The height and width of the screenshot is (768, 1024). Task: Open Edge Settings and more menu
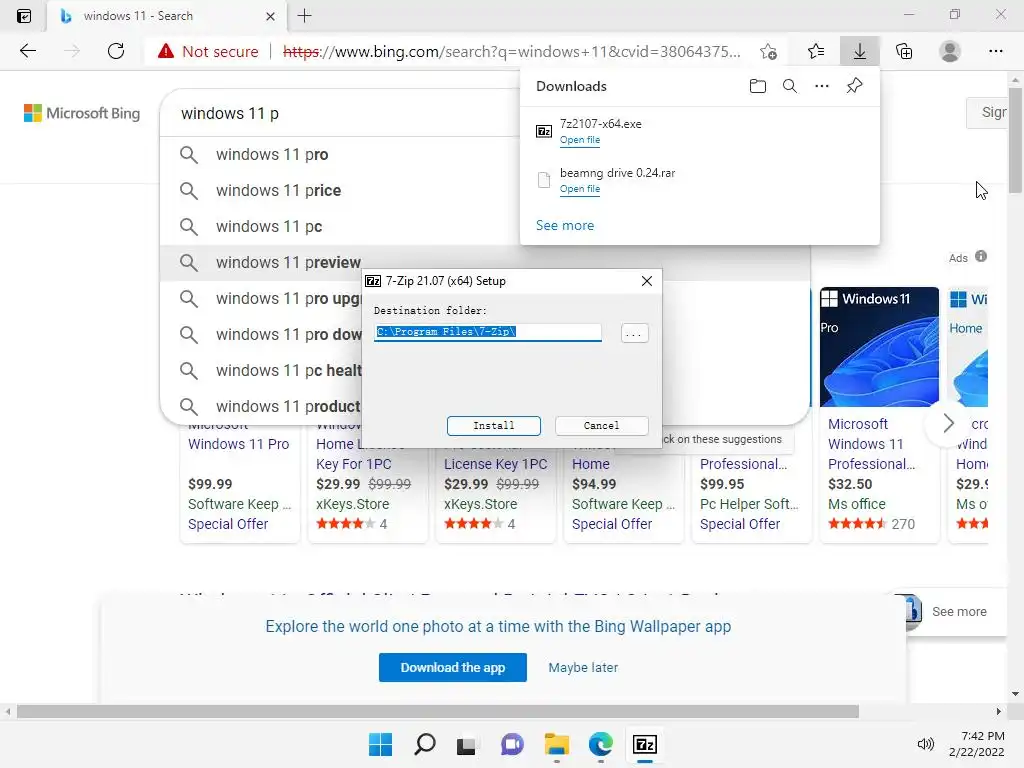click(x=995, y=51)
